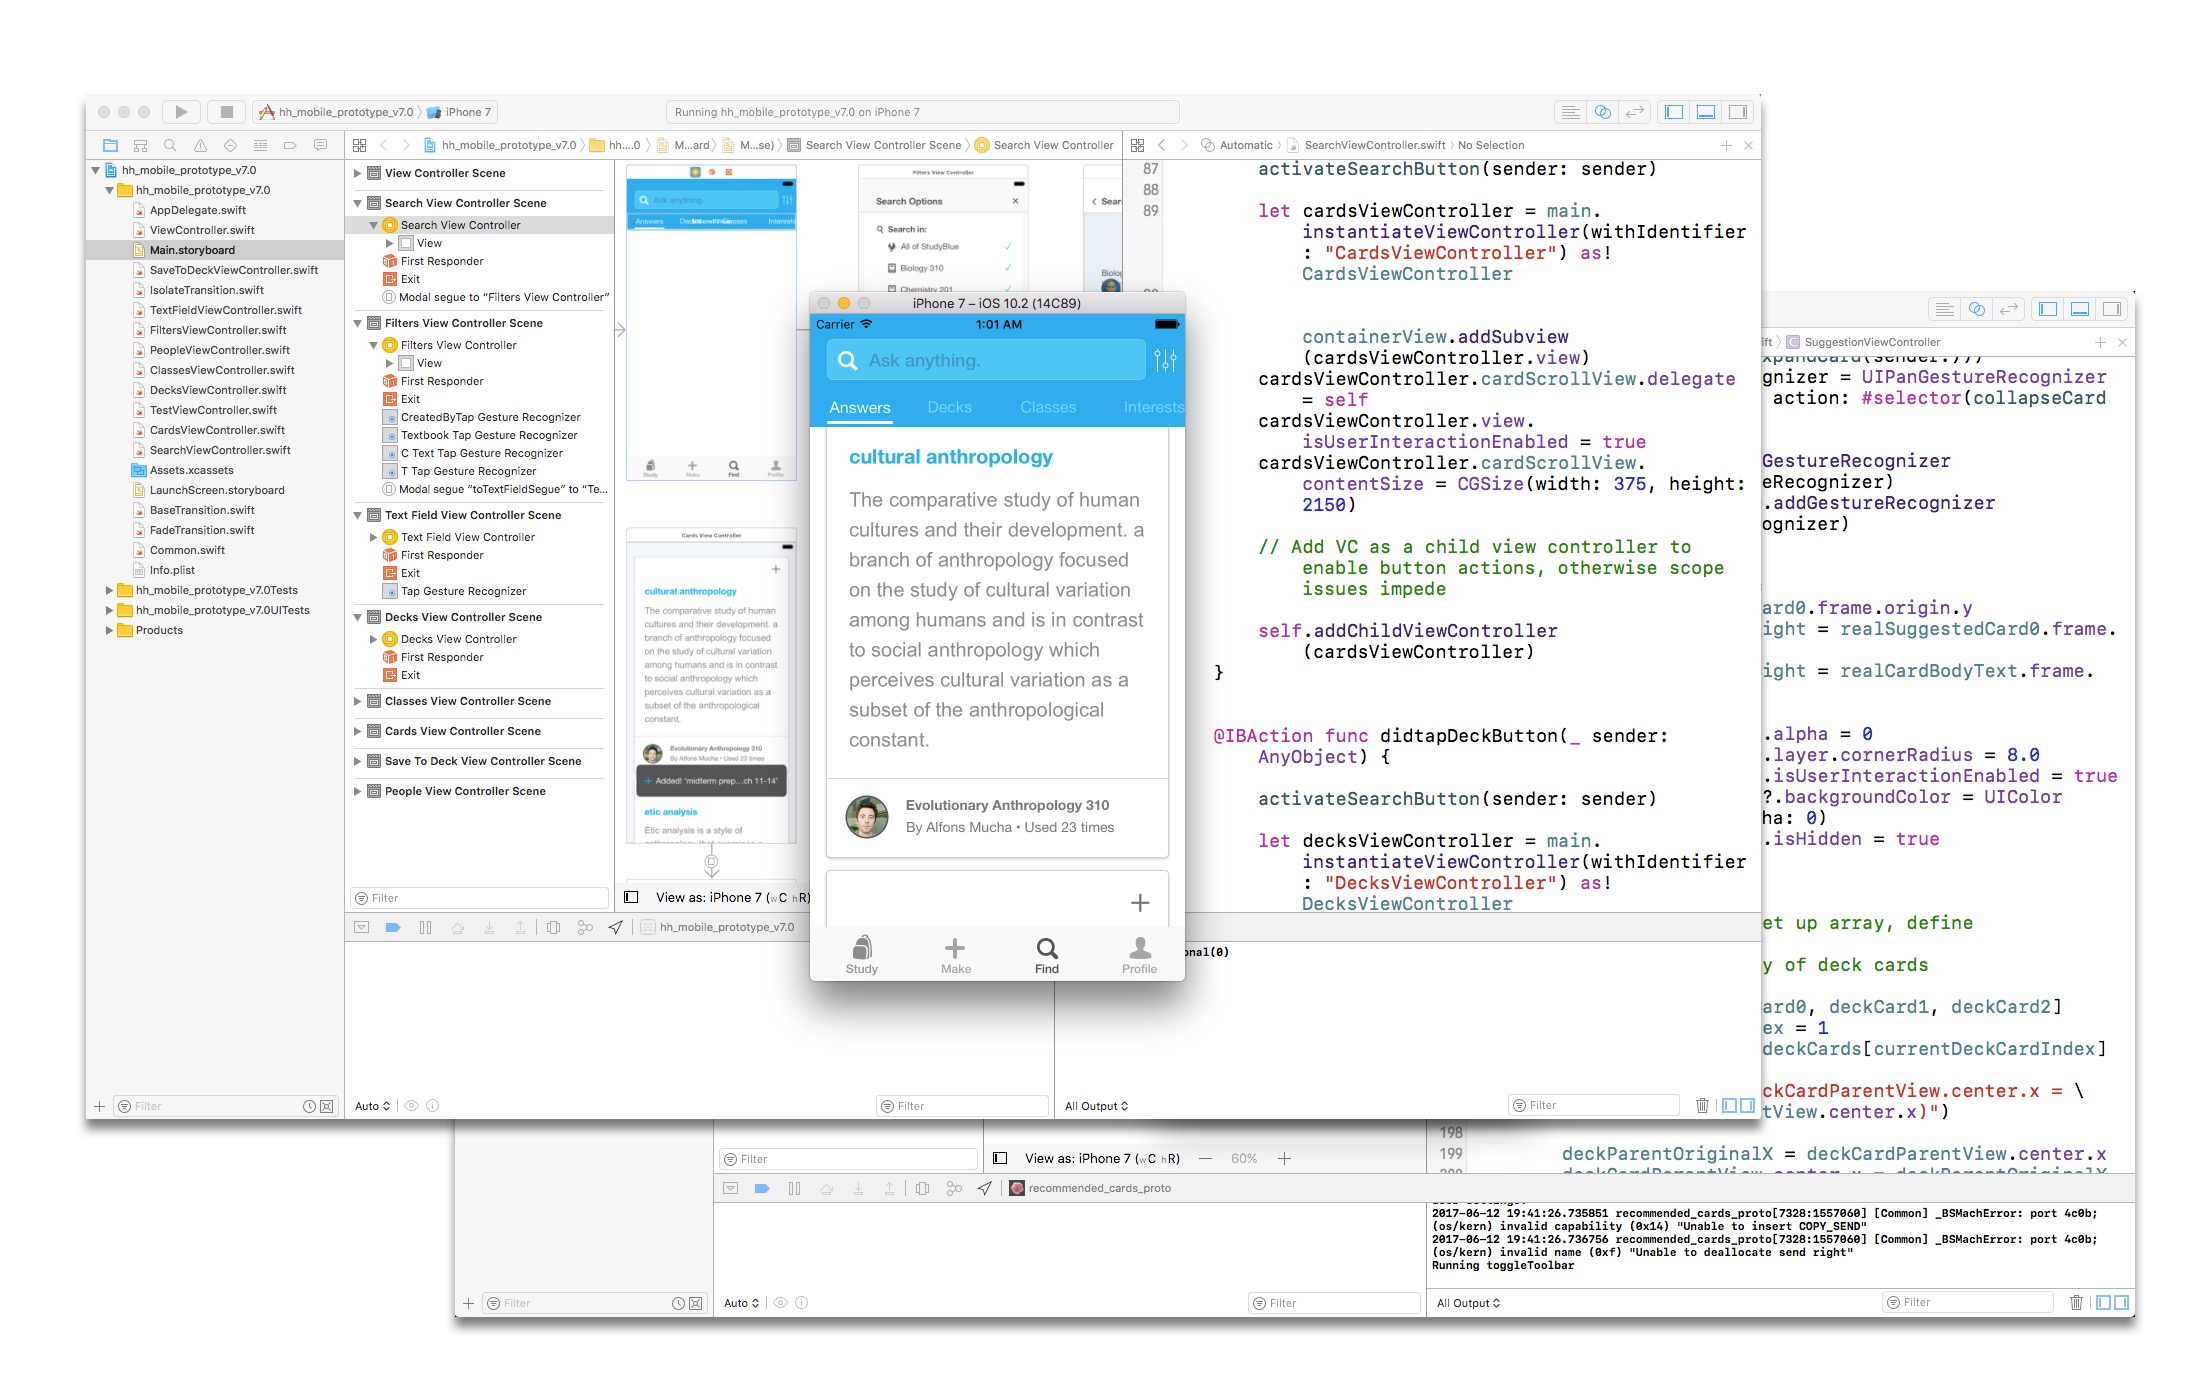The image size is (2200, 1400).
Task: Select 'Decks View Controller' in outline
Action: point(458,639)
